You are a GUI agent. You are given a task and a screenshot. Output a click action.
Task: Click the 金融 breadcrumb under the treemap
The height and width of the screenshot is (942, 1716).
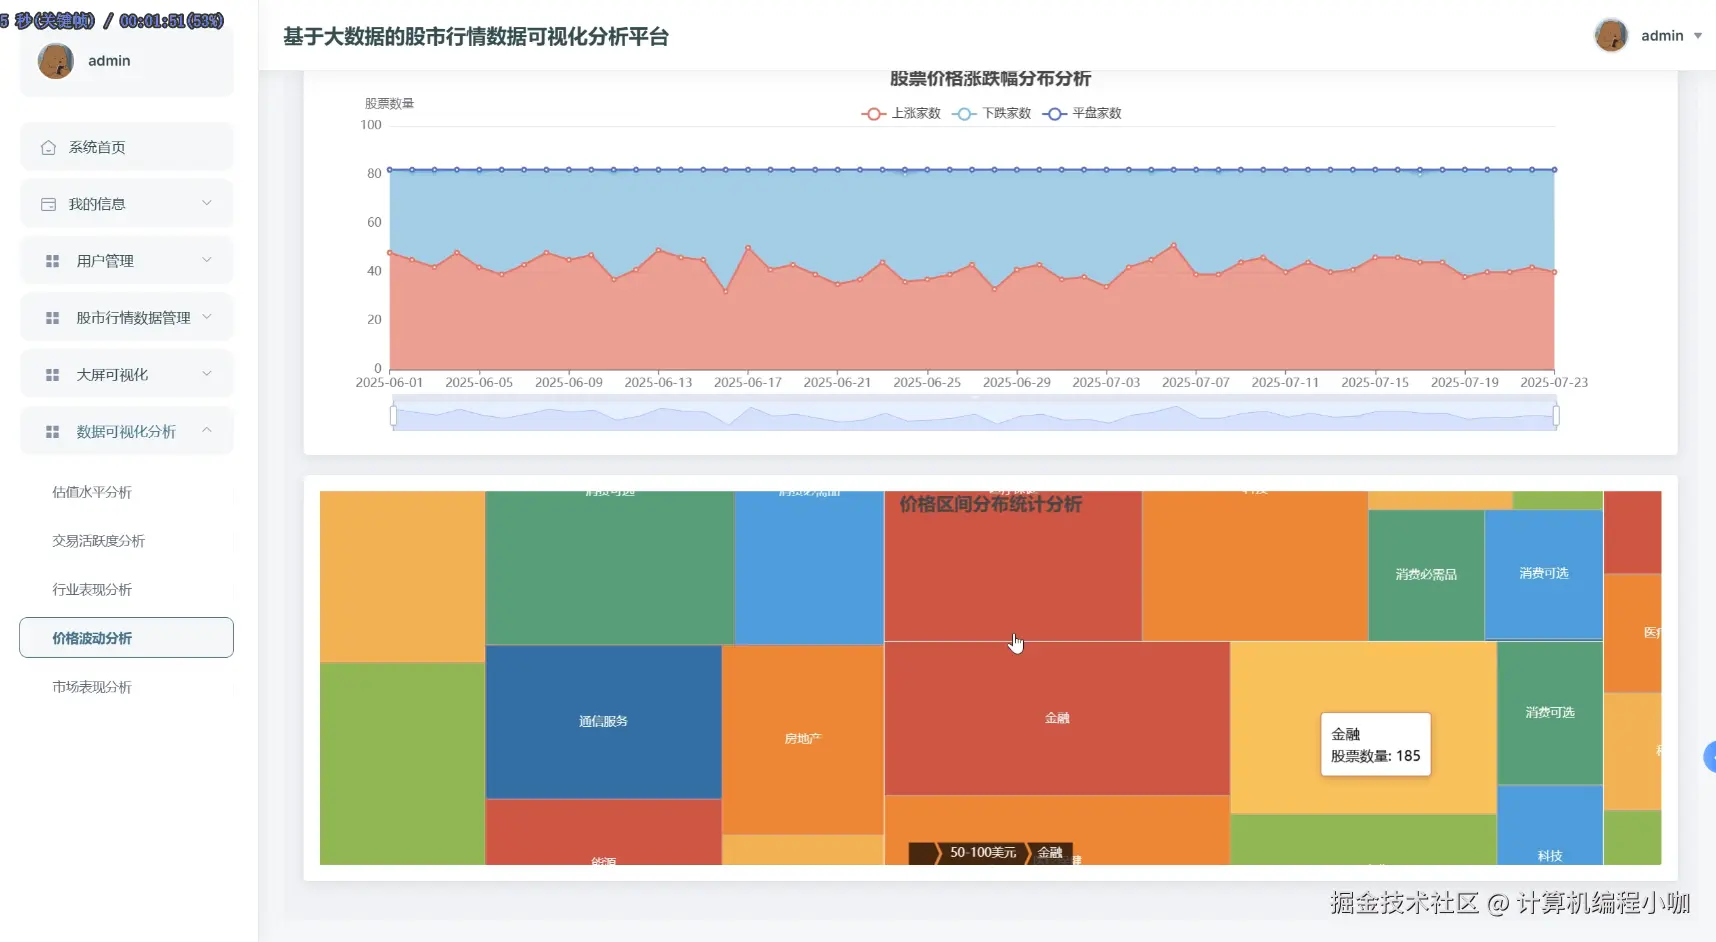tap(1051, 853)
